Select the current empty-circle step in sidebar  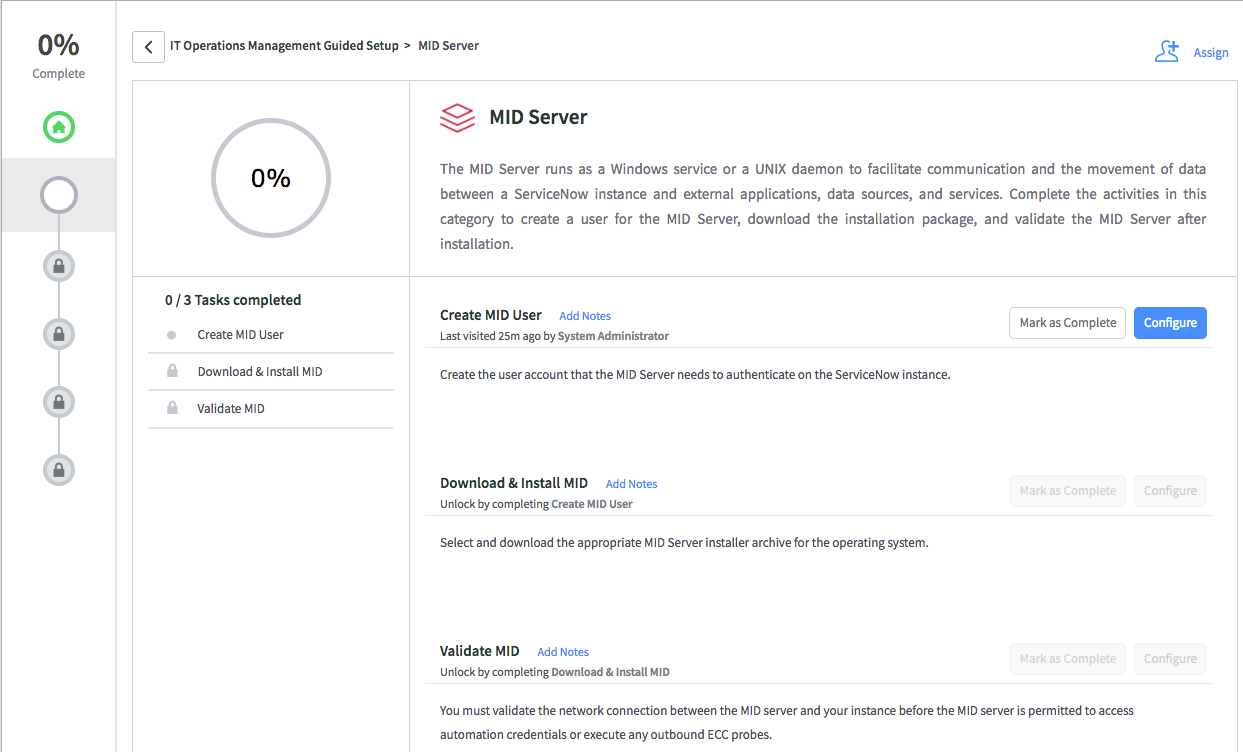coord(59,195)
